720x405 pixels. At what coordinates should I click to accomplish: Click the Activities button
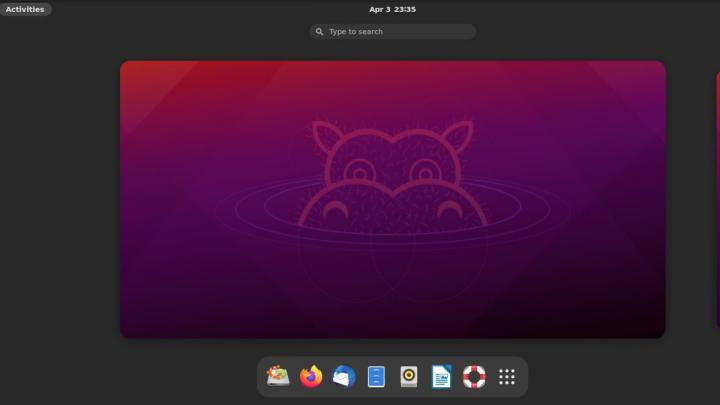(25, 9)
